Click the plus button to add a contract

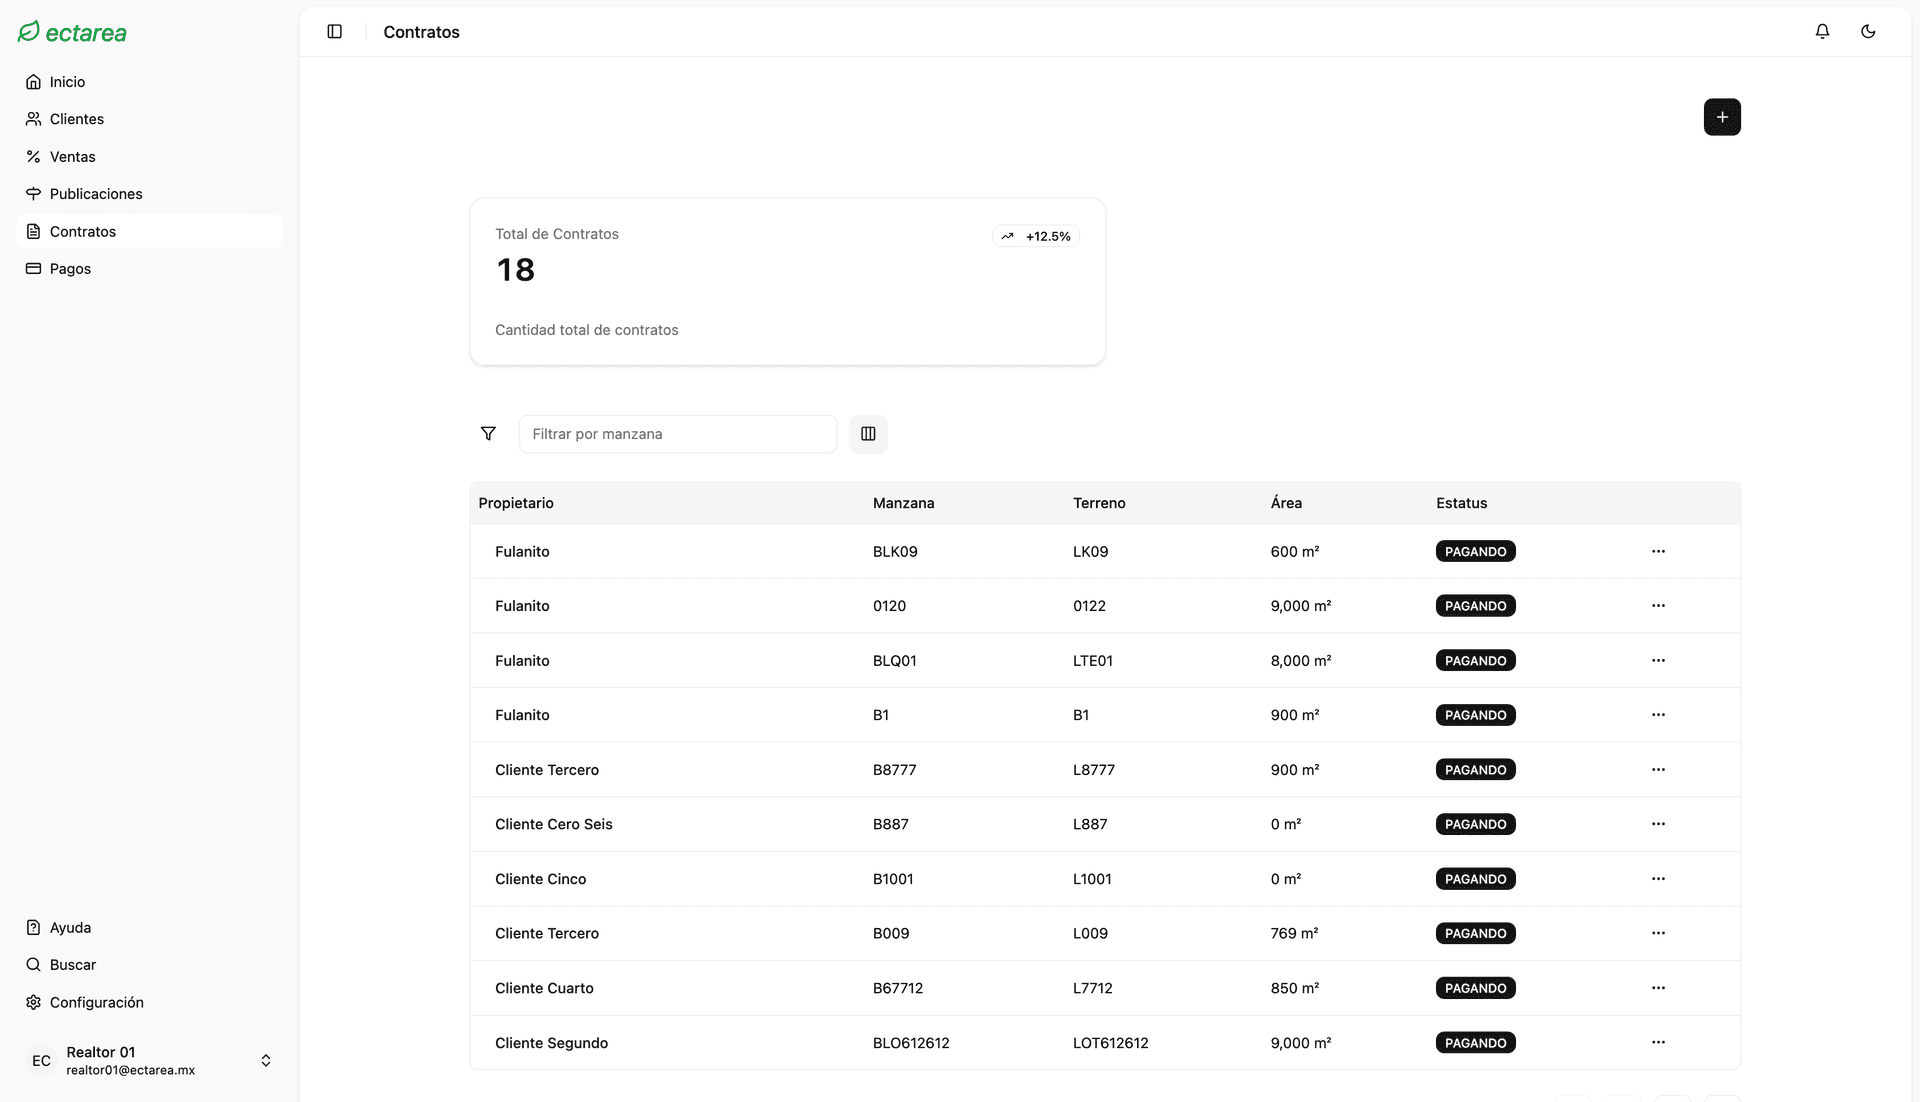1721,117
